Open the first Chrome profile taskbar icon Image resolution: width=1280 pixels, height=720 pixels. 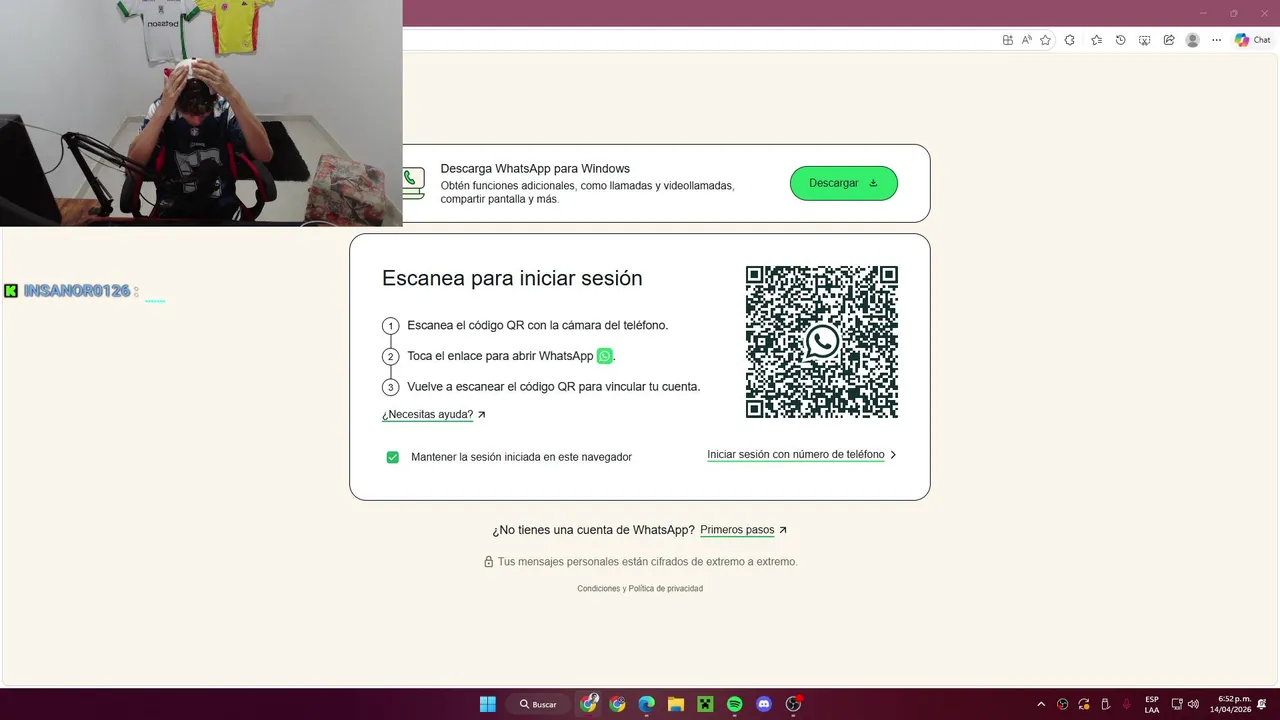coord(588,704)
